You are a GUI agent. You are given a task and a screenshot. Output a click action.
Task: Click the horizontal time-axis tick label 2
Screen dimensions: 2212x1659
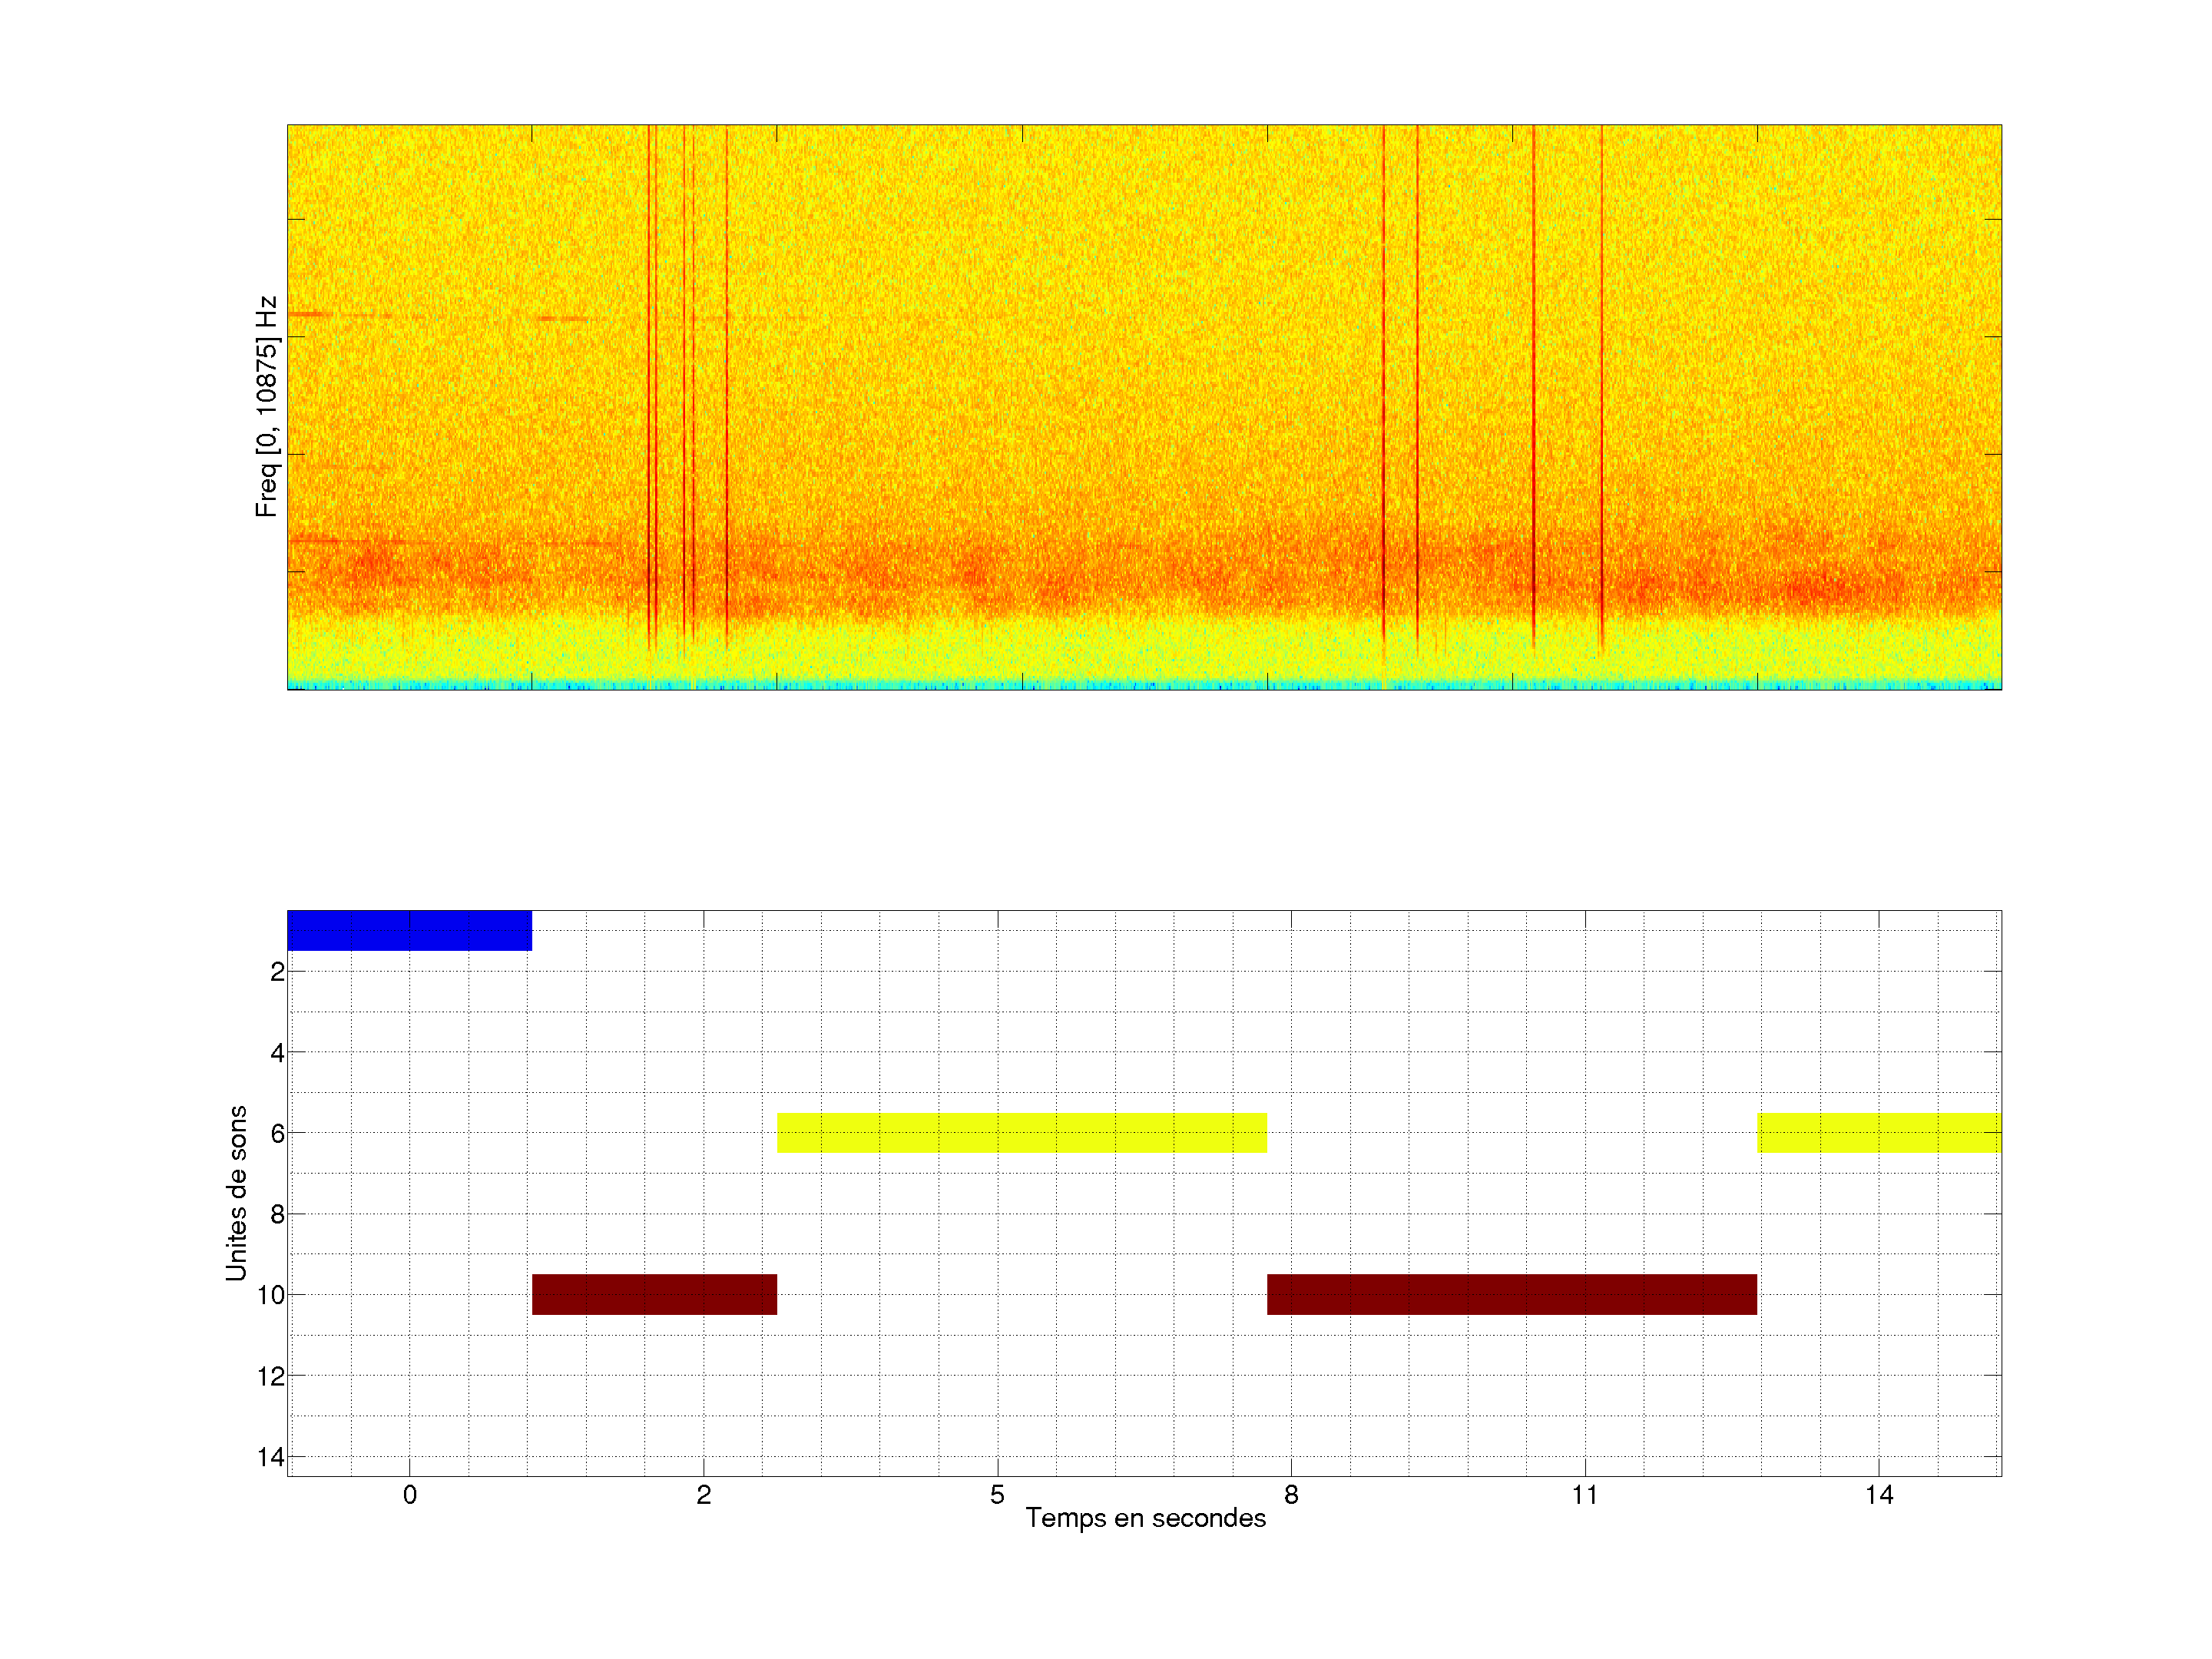click(704, 1495)
